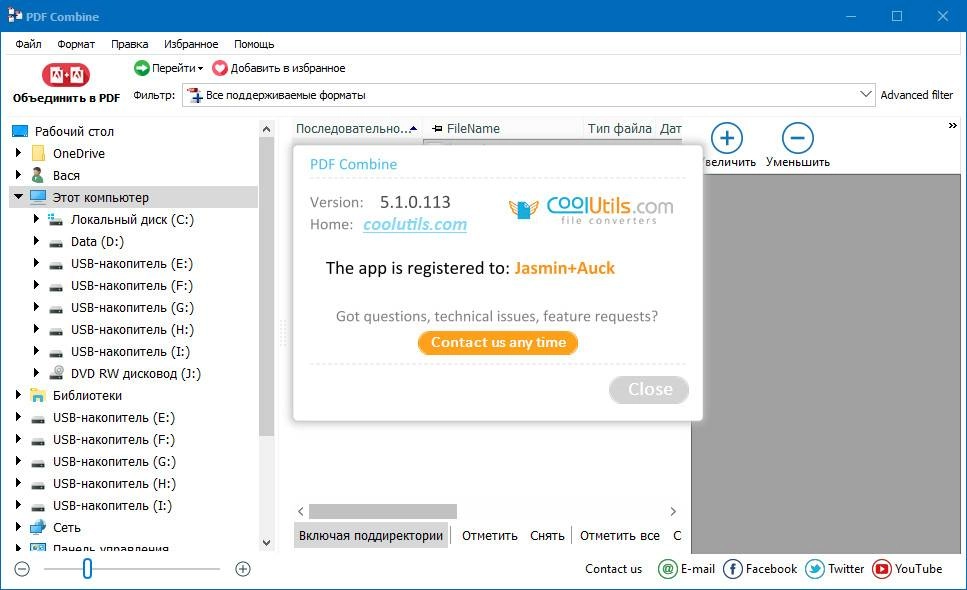Click the tree scroll down arrow
967x590 pixels.
(266, 543)
